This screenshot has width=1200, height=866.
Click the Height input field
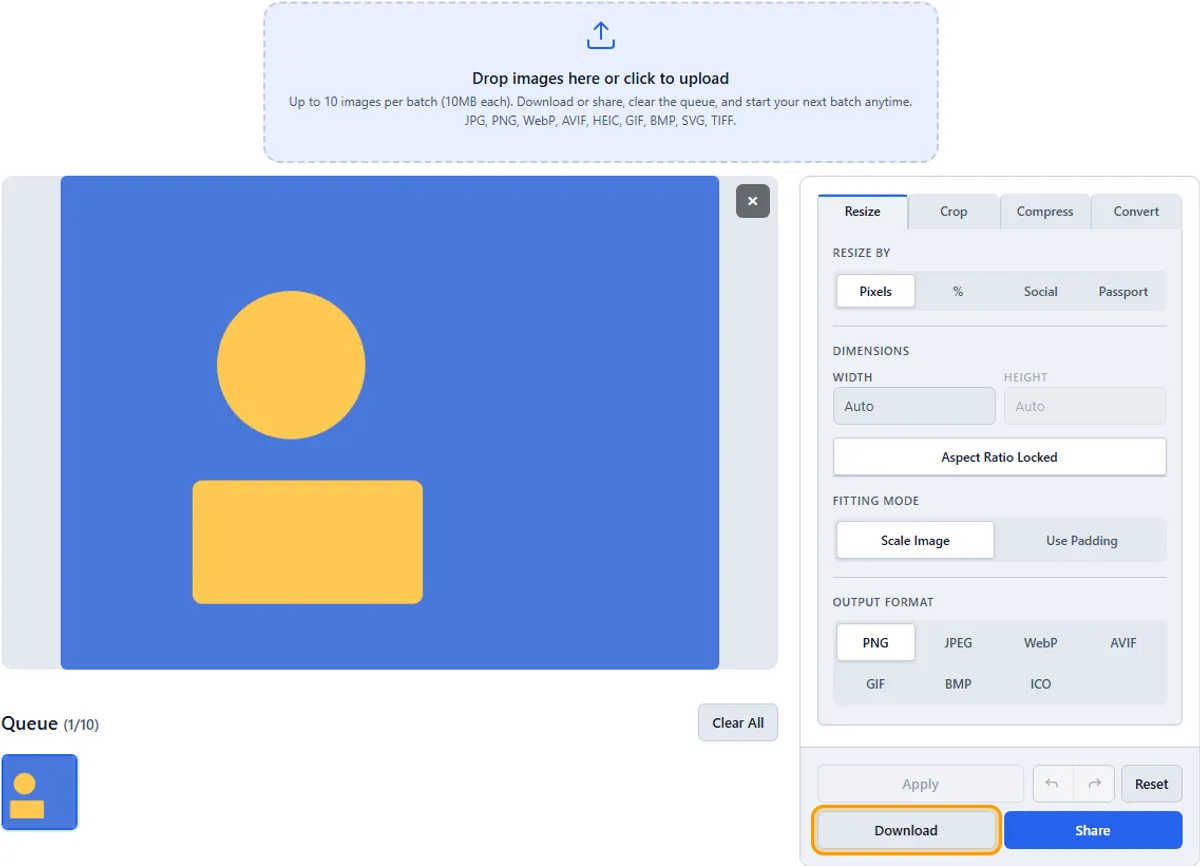pos(1085,406)
